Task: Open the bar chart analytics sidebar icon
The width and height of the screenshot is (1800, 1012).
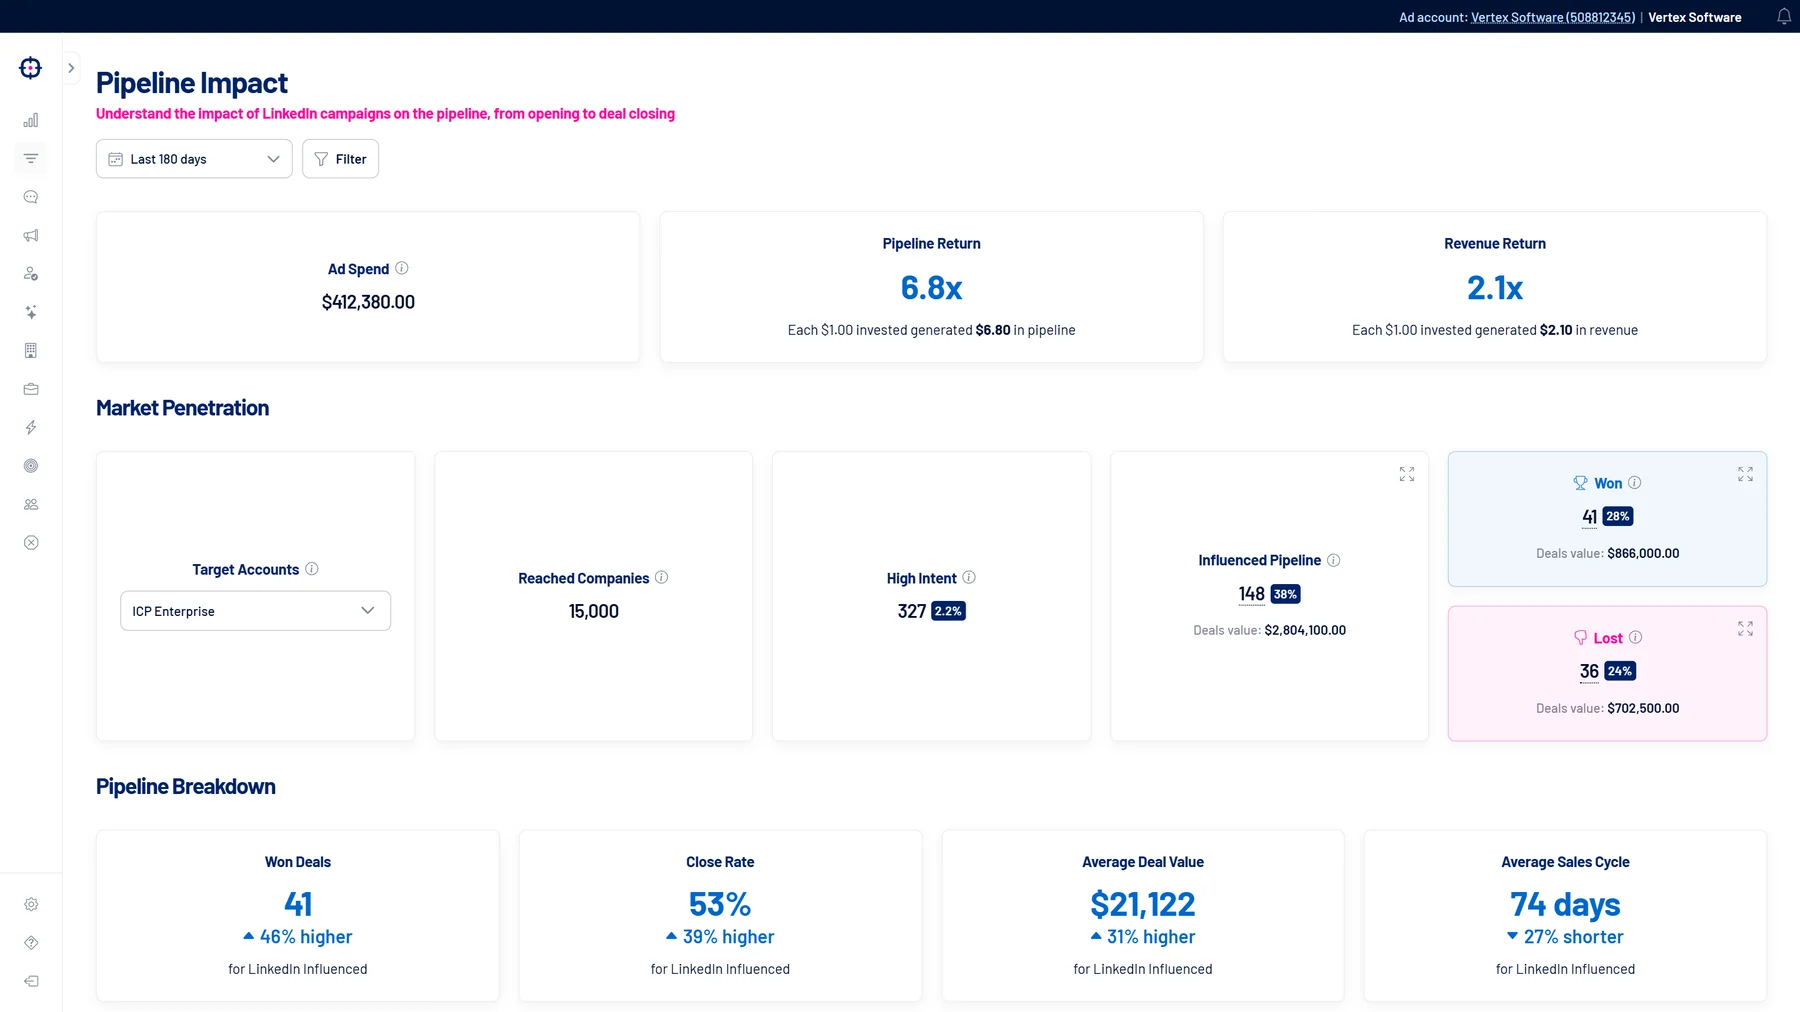Action: (x=31, y=120)
